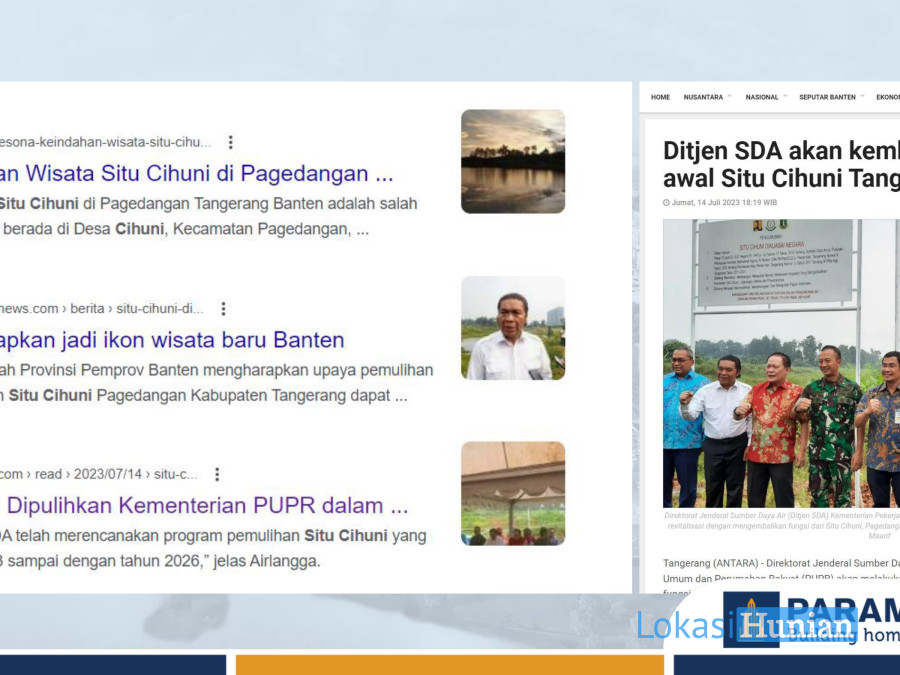Click the 'com › read › 2023/07/14' breadcrumb
The height and width of the screenshot is (675, 900).
(x=99, y=474)
